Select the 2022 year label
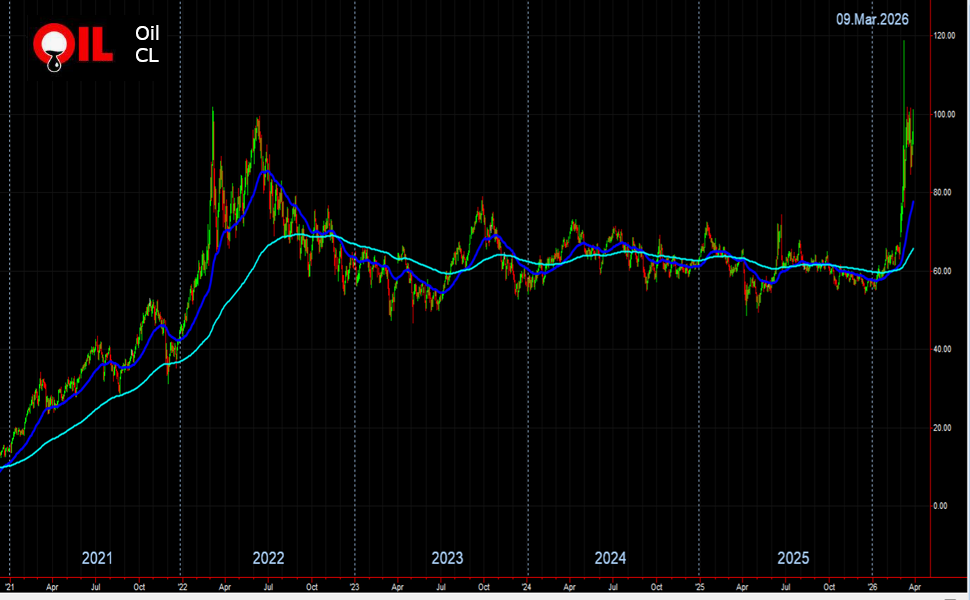970x600 pixels. [x=268, y=558]
